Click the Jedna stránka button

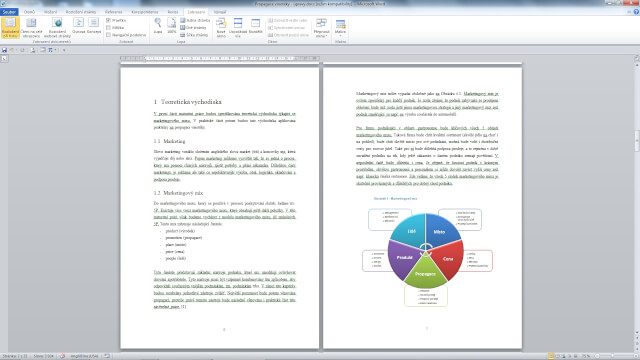point(195,20)
